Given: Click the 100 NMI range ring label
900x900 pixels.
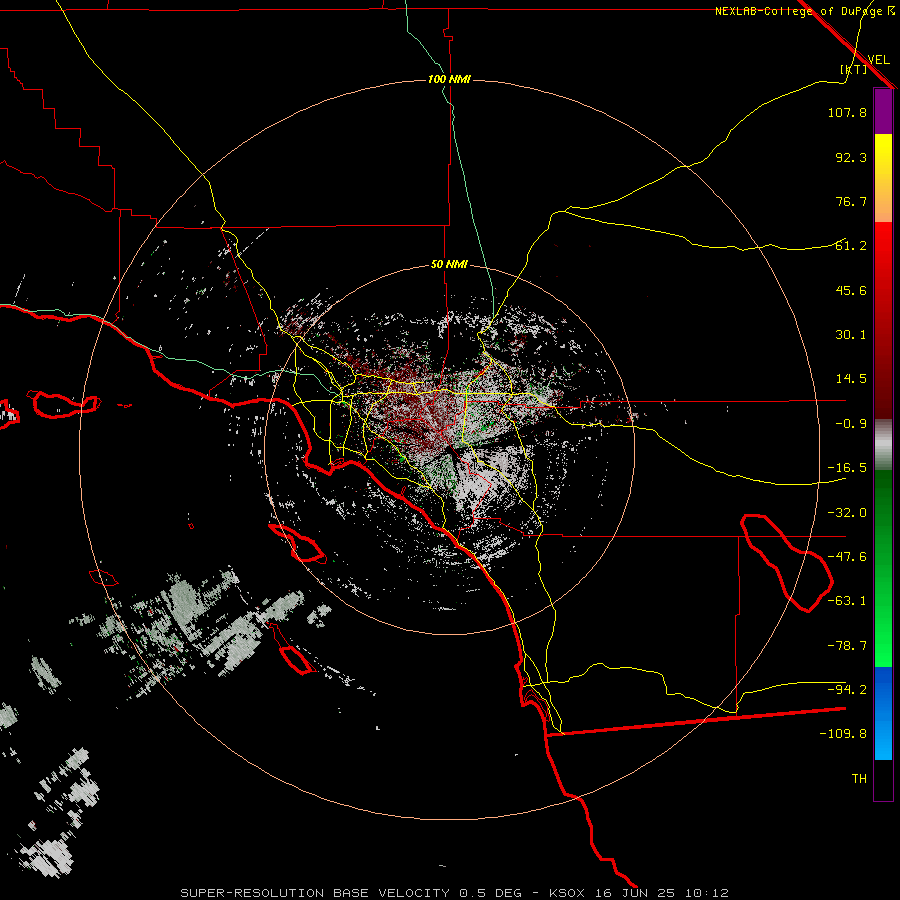Looking at the screenshot, I should click(449, 79).
